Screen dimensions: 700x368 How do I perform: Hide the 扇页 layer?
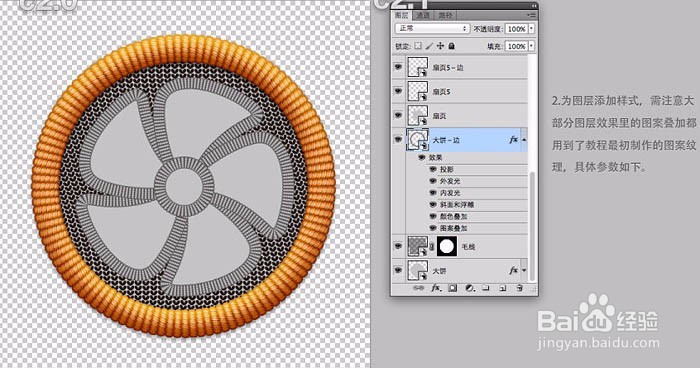(x=398, y=115)
